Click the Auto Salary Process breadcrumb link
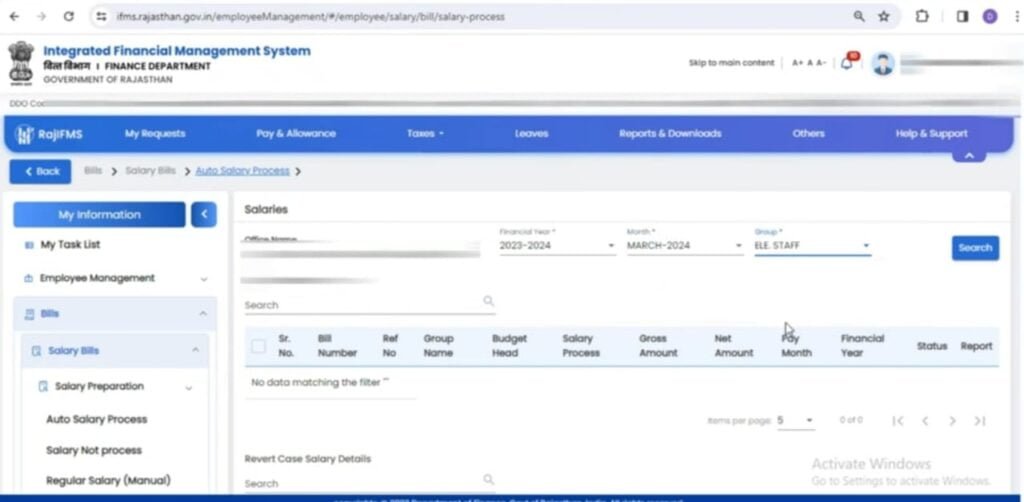This screenshot has width=1024, height=502. tap(242, 171)
